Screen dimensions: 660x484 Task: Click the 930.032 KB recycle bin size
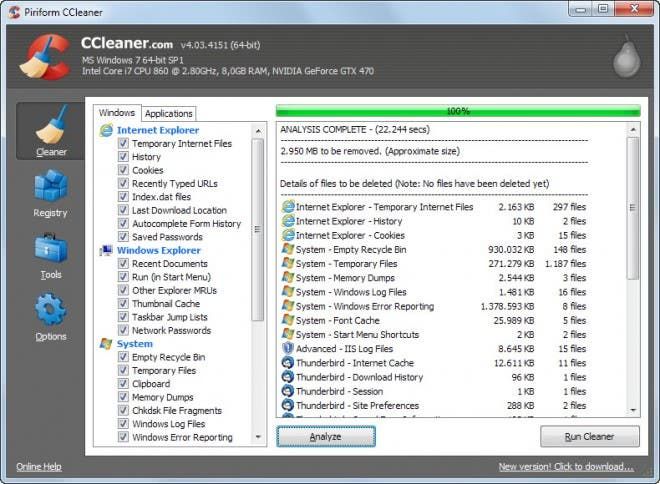pyautogui.click(x=511, y=250)
